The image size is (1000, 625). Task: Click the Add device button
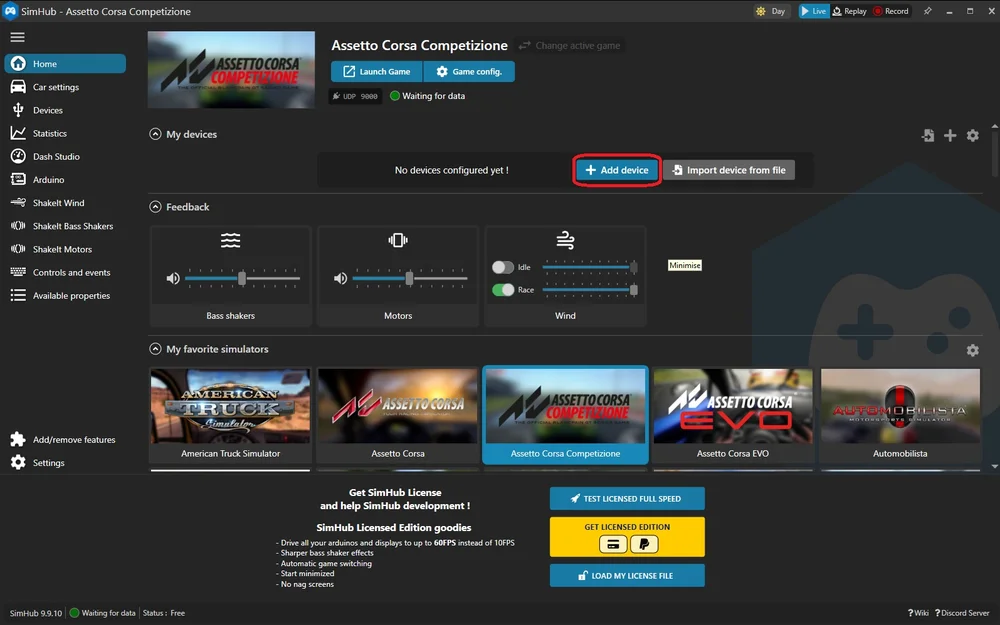617,170
